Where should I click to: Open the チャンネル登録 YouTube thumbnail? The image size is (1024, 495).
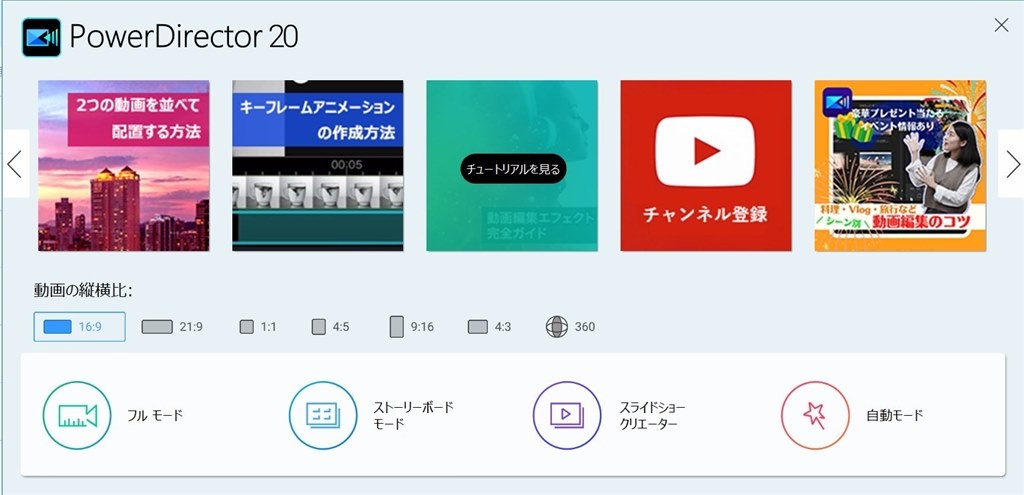click(x=705, y=165)
